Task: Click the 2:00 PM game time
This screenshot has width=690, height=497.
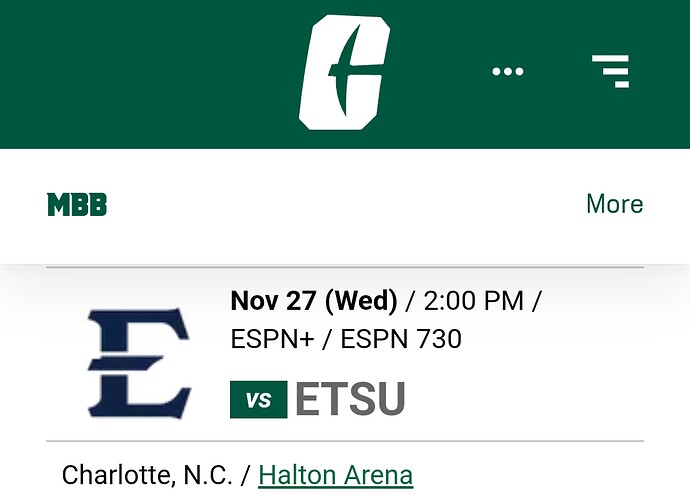Action: coord(473,301)
